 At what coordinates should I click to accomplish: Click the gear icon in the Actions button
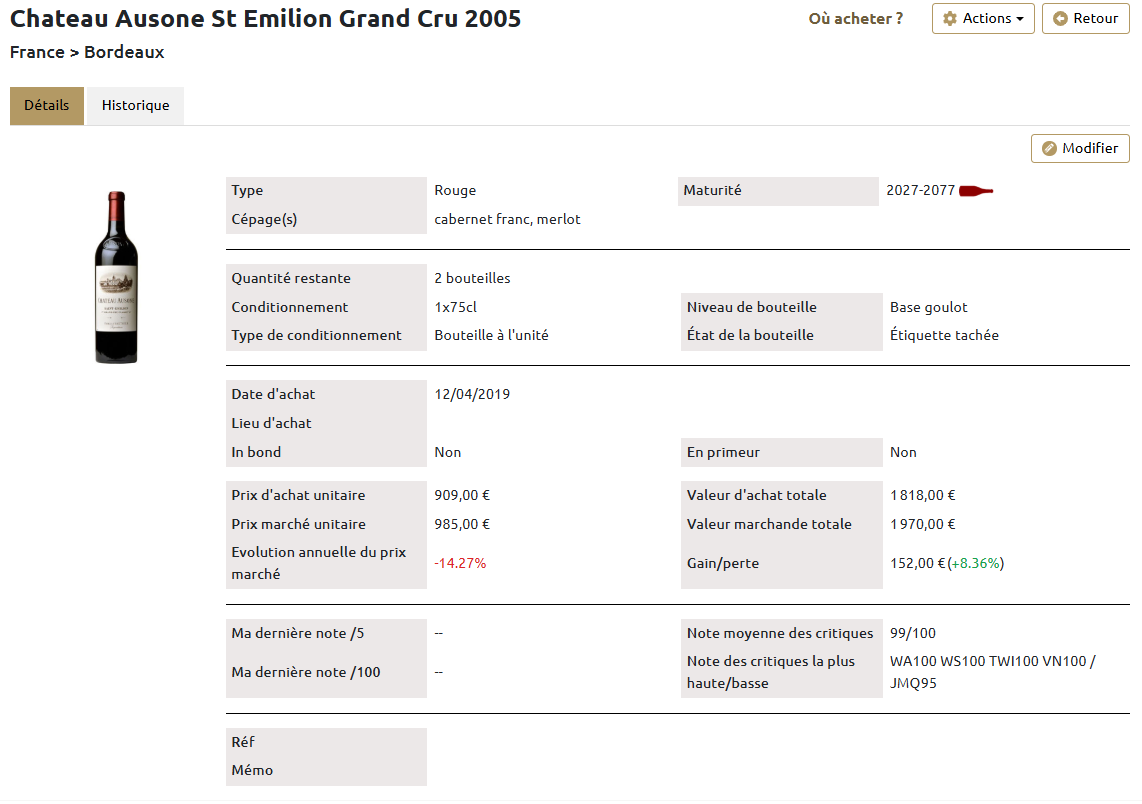coord(950,18)
